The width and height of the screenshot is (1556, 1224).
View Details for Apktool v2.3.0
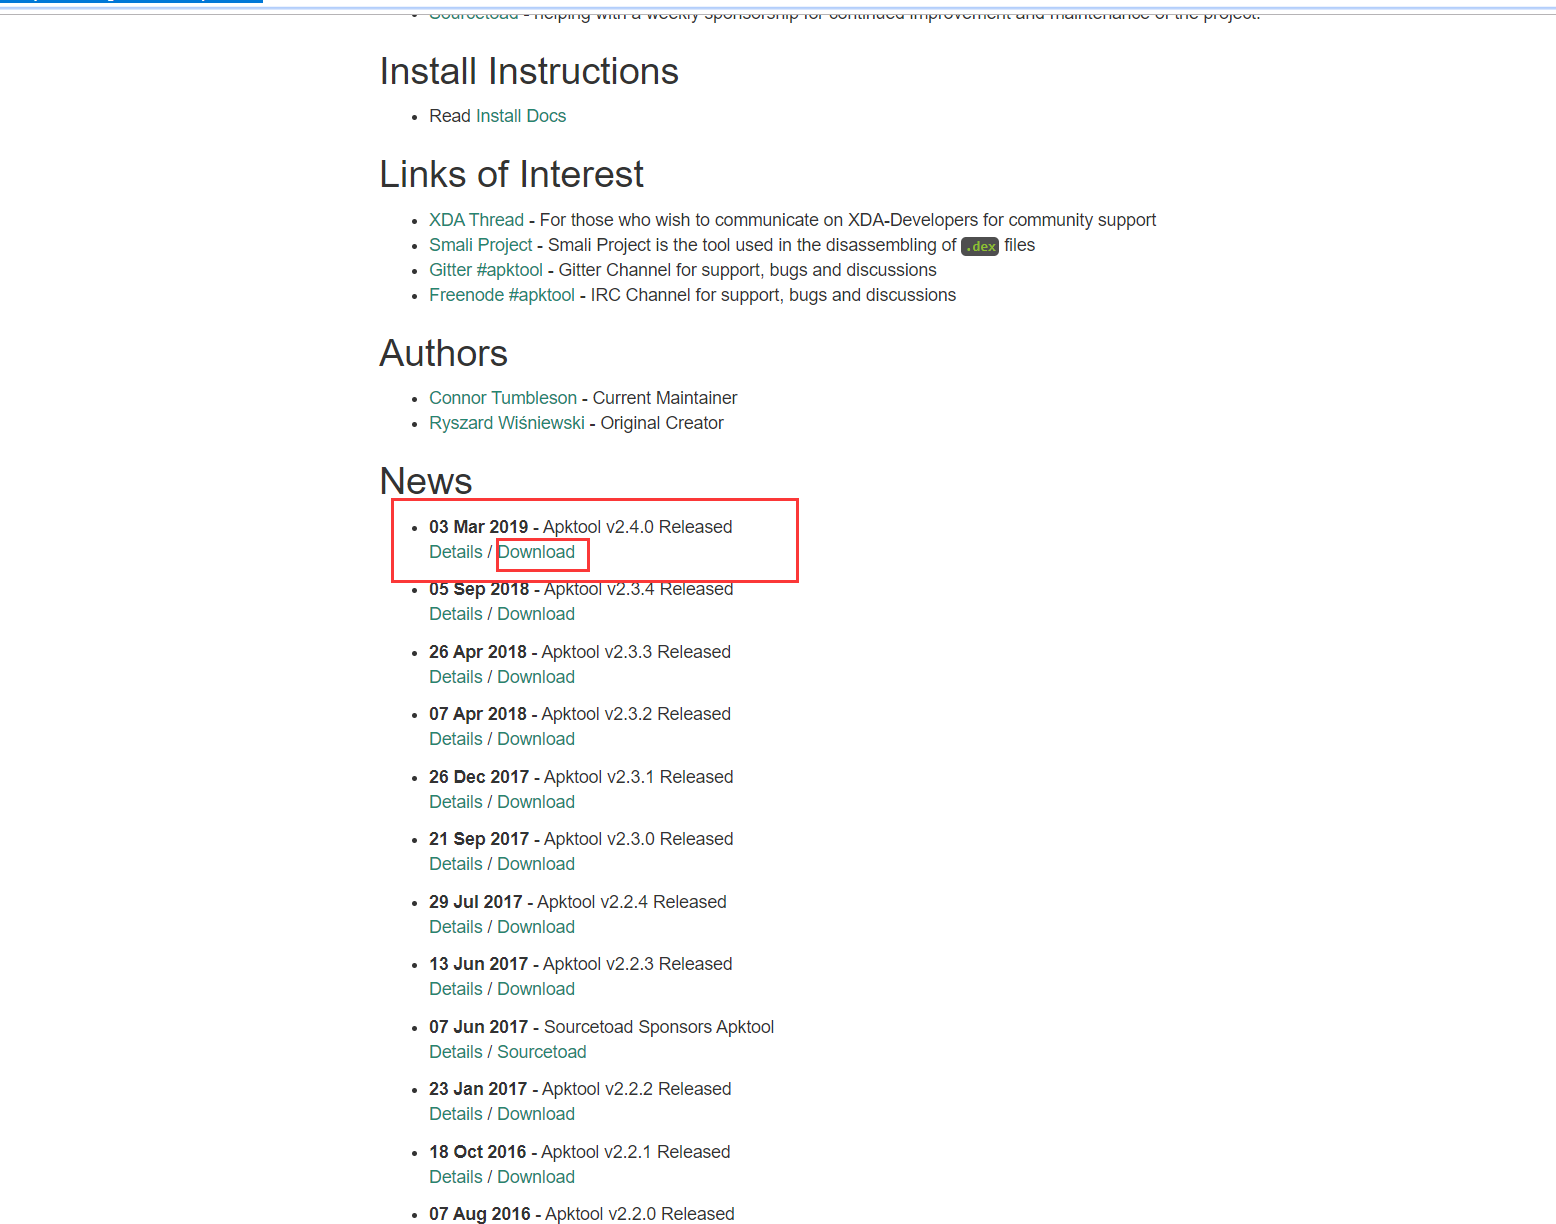(456, 864)
